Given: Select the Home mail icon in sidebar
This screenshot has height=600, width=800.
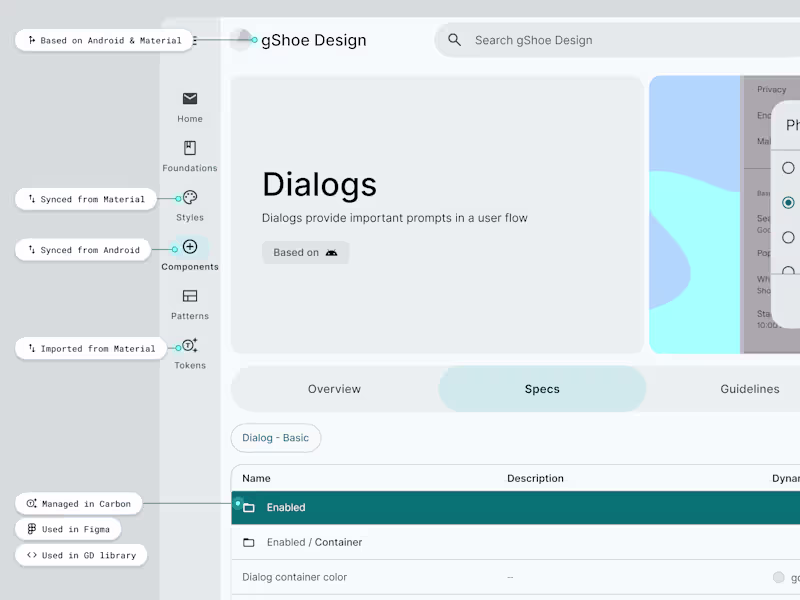Looking at the screenshot, I should (189, 99).
